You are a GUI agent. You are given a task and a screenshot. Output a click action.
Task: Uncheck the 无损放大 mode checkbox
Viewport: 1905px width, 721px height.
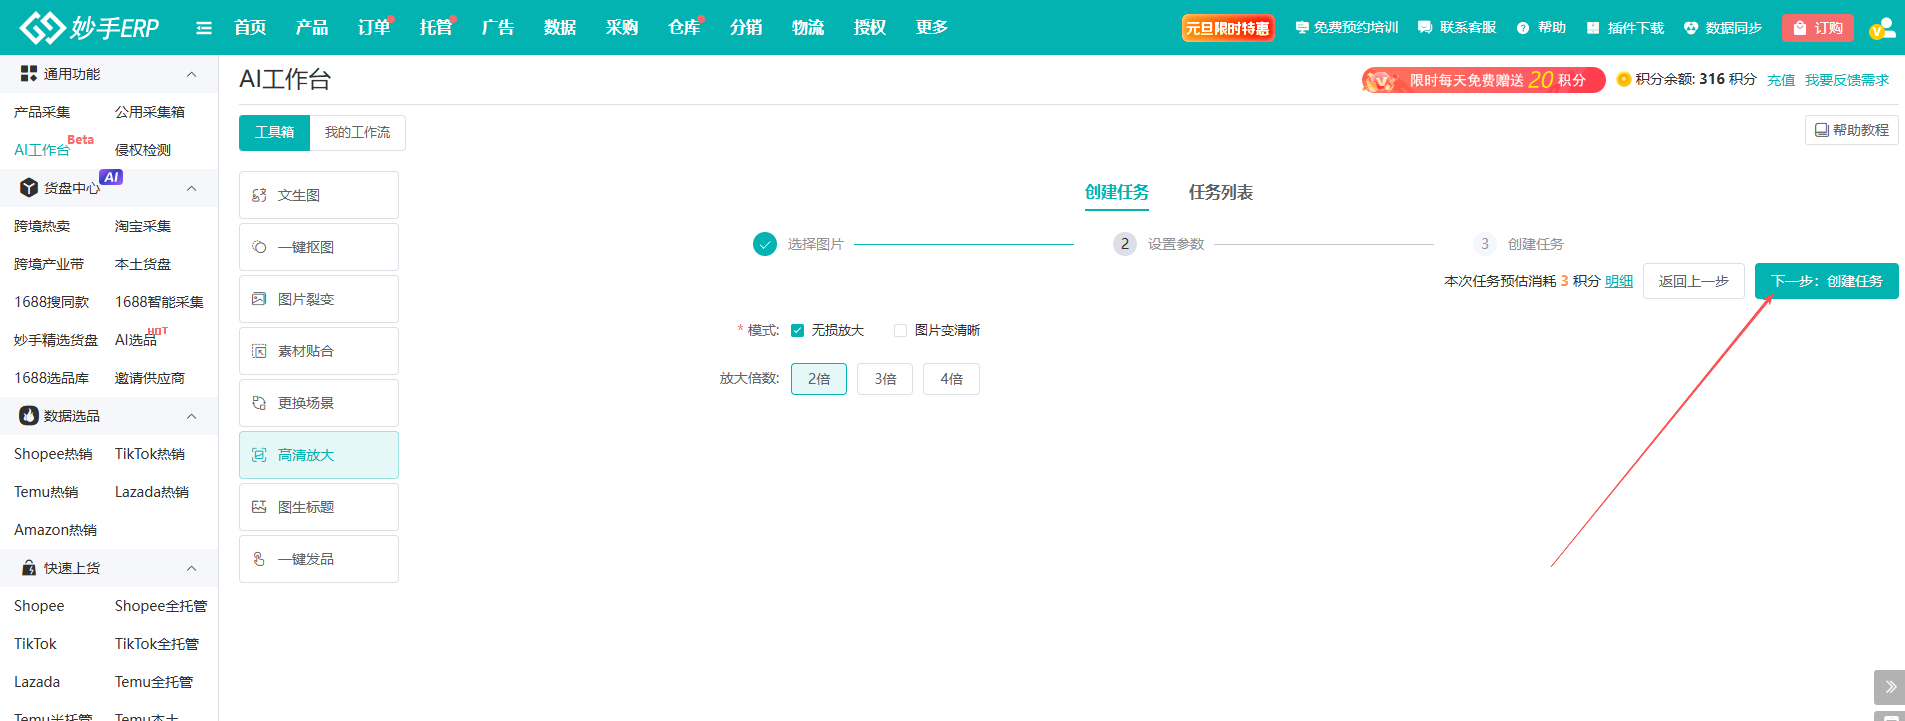coord(798,331)
